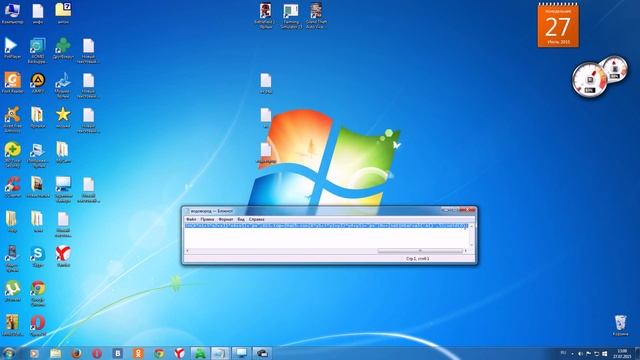Viewport: 640px width, 360px height.
Task: Open the Файл menu in Notepad
Action: pyautogui.click(x=191, y=220)
